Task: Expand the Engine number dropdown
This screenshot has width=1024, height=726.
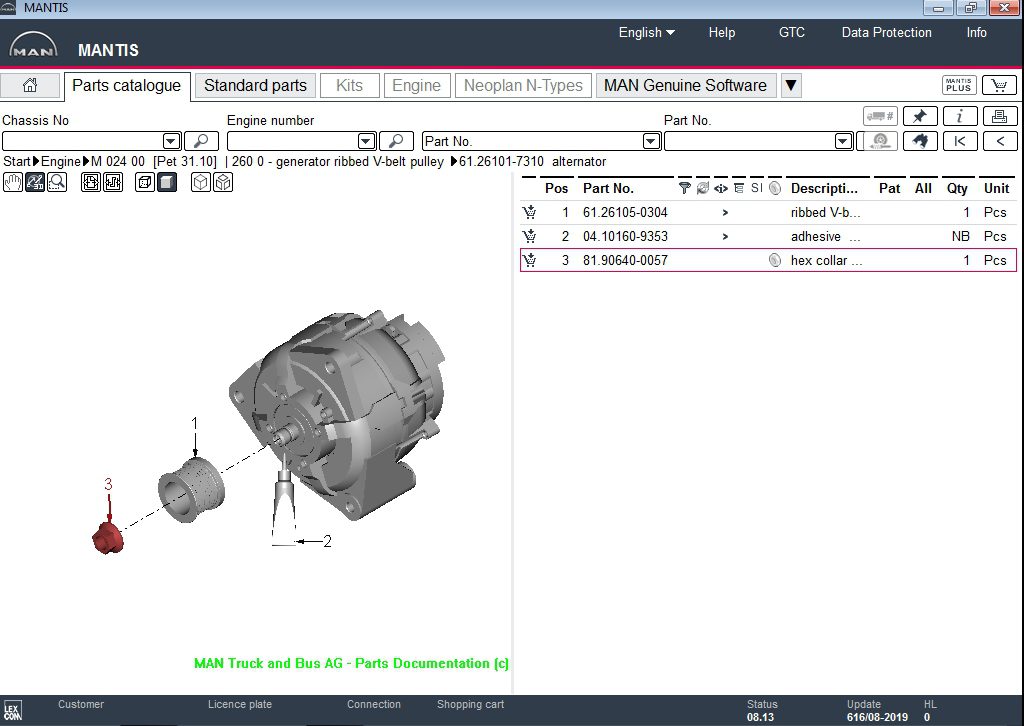Action: 366,141
